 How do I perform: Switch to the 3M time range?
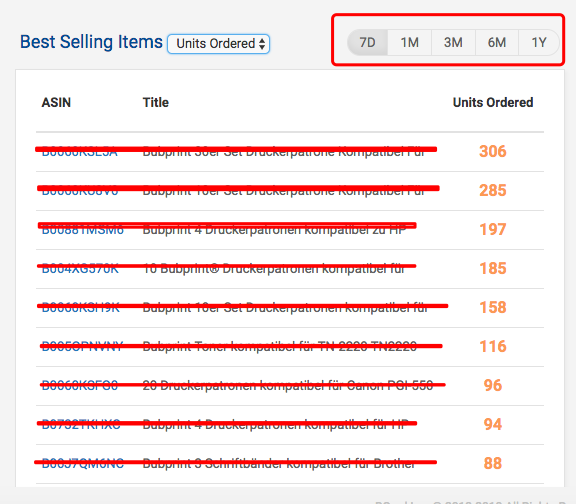coord(453,43)
